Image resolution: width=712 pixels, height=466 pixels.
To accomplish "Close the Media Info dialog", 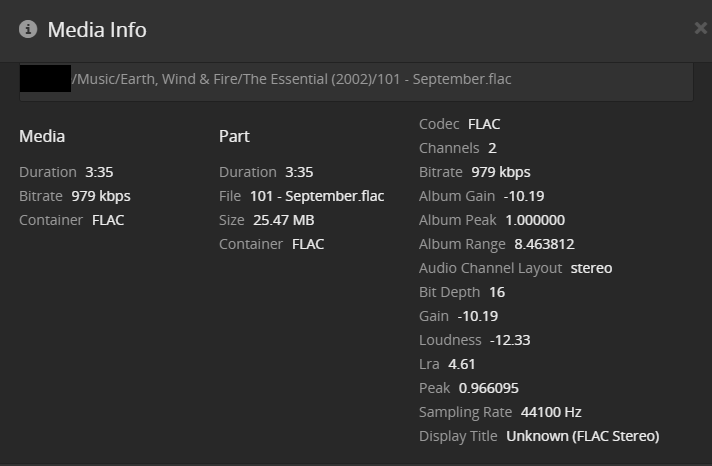I will coord(700,29).
